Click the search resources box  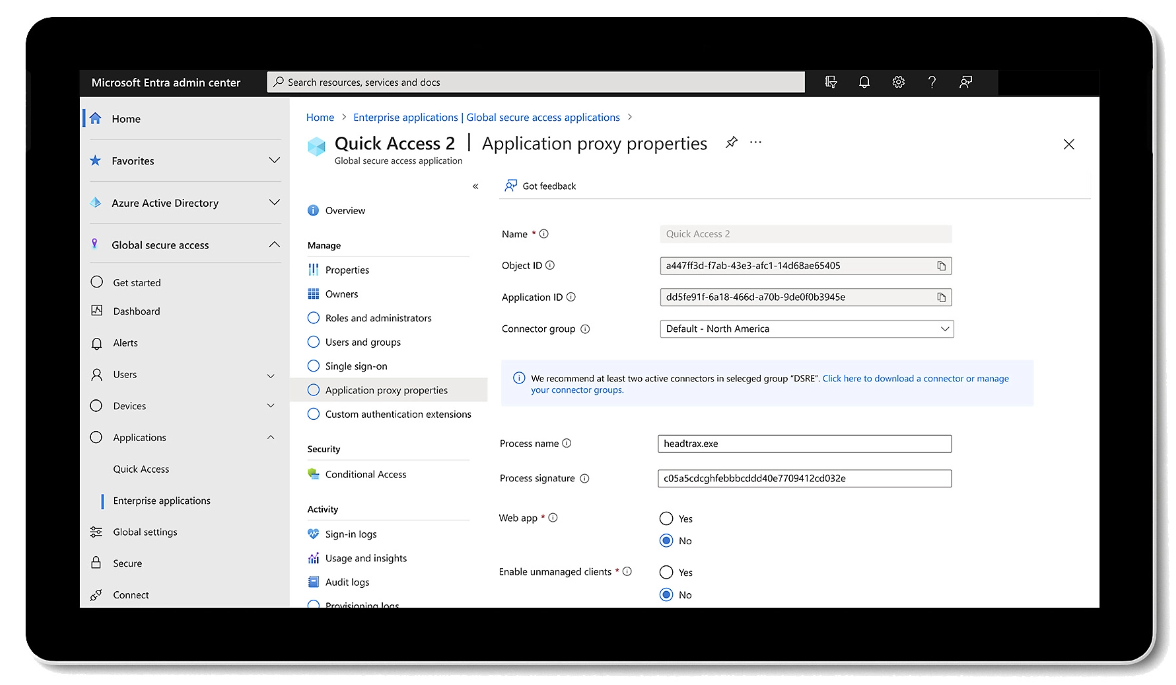tap(536, 83)
